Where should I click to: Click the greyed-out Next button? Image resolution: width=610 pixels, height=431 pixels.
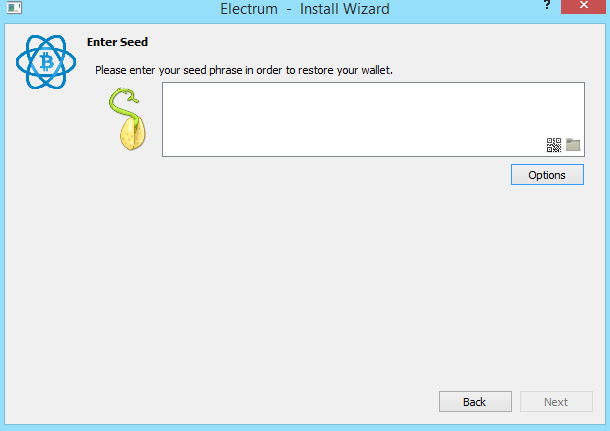click(556, 401)
